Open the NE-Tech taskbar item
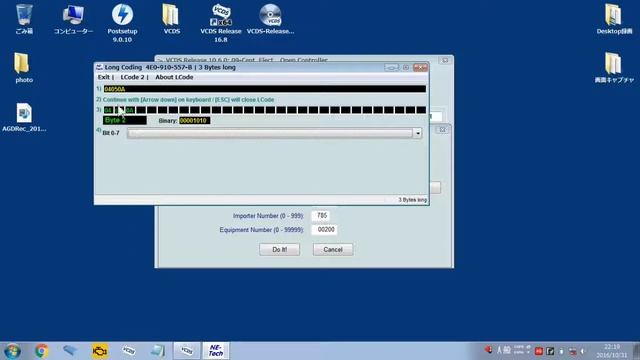 pyautogui.click(x=216, y=351)
